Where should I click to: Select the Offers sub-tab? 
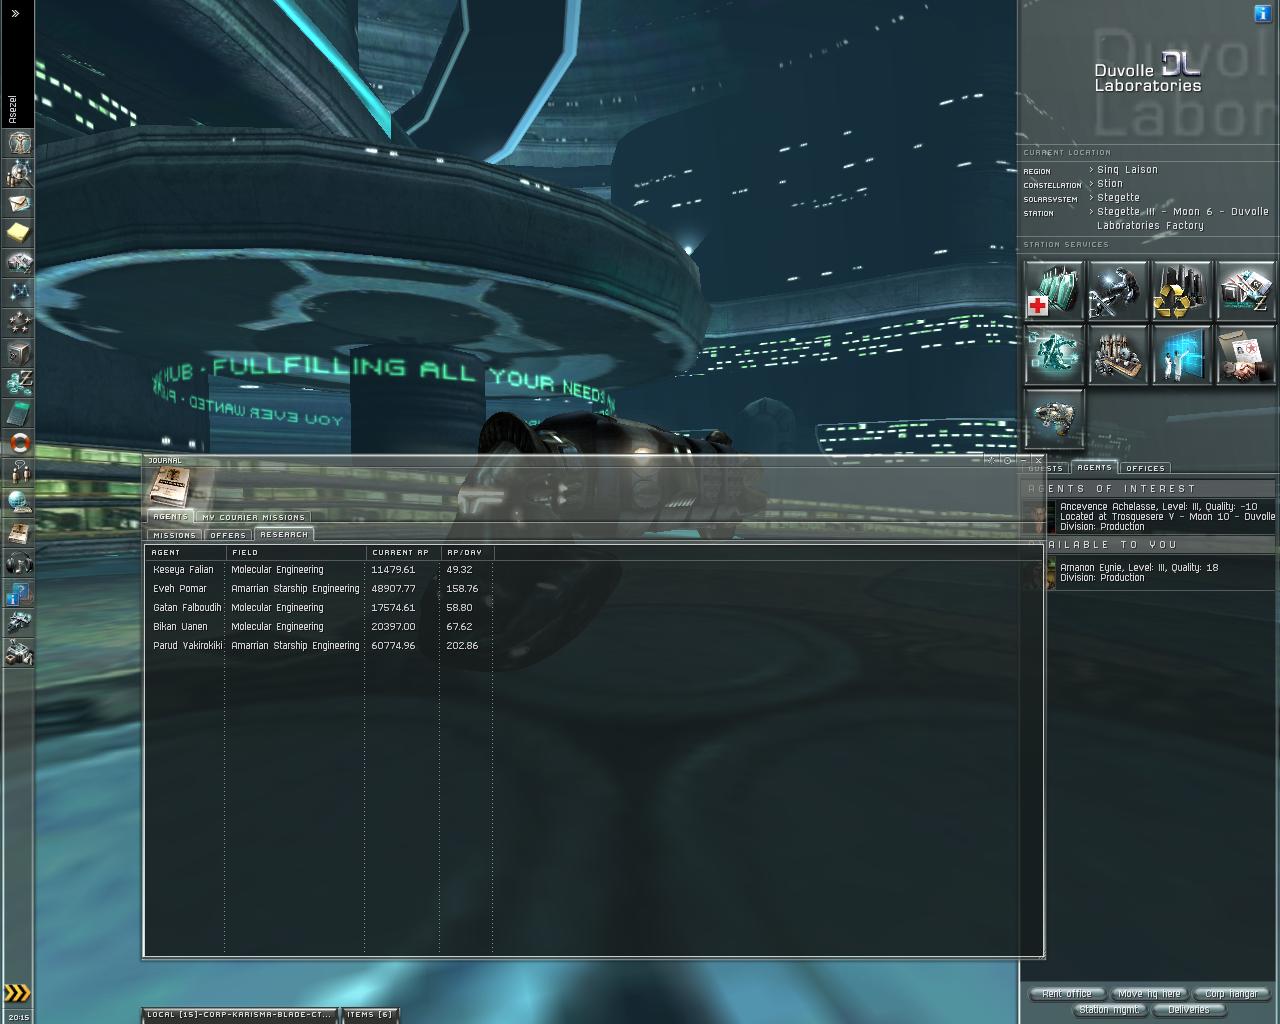click(x=228, y=535)
